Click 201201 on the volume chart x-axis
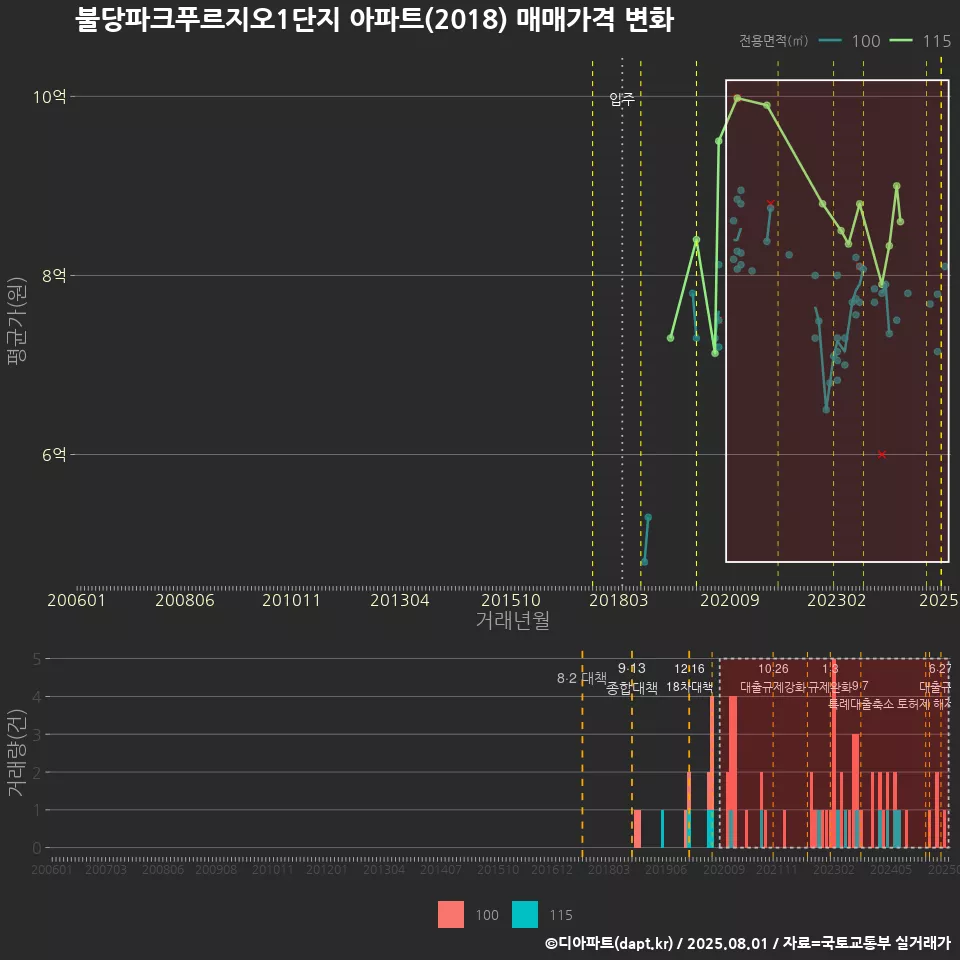 pyautogui.click(x=326, y=869)
